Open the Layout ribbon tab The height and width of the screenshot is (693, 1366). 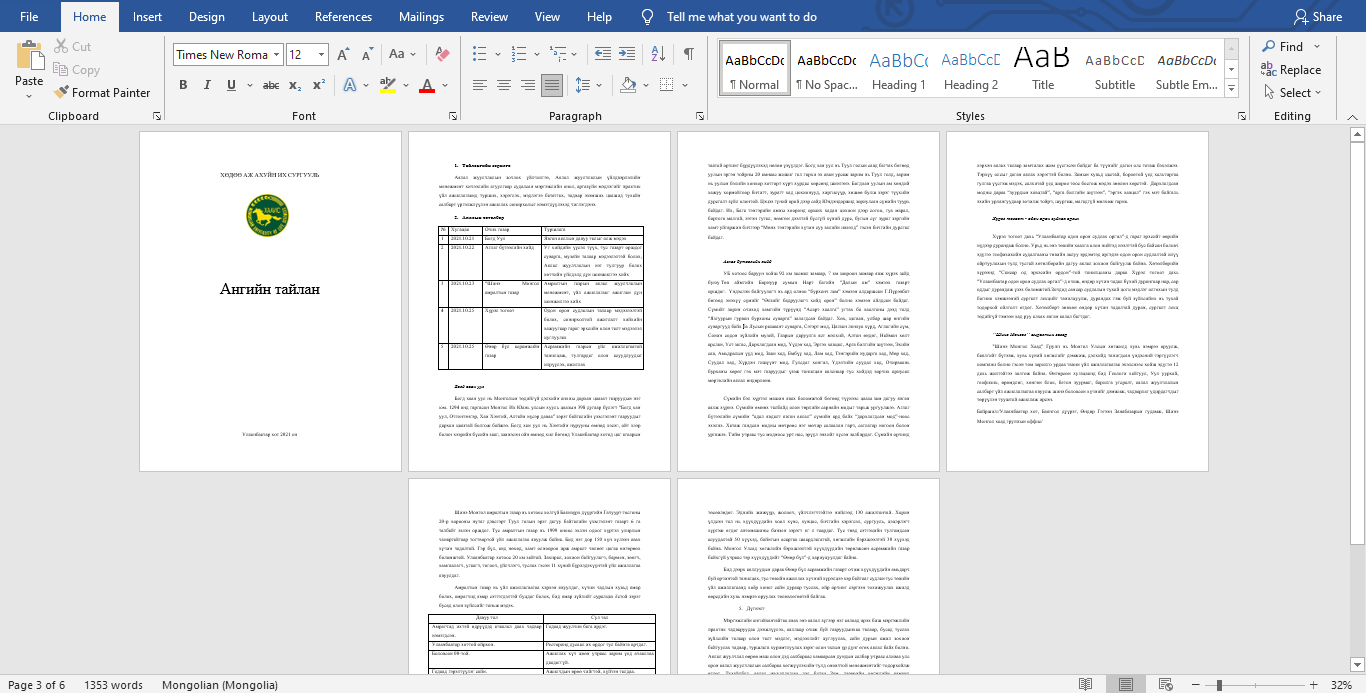[270, 17]
